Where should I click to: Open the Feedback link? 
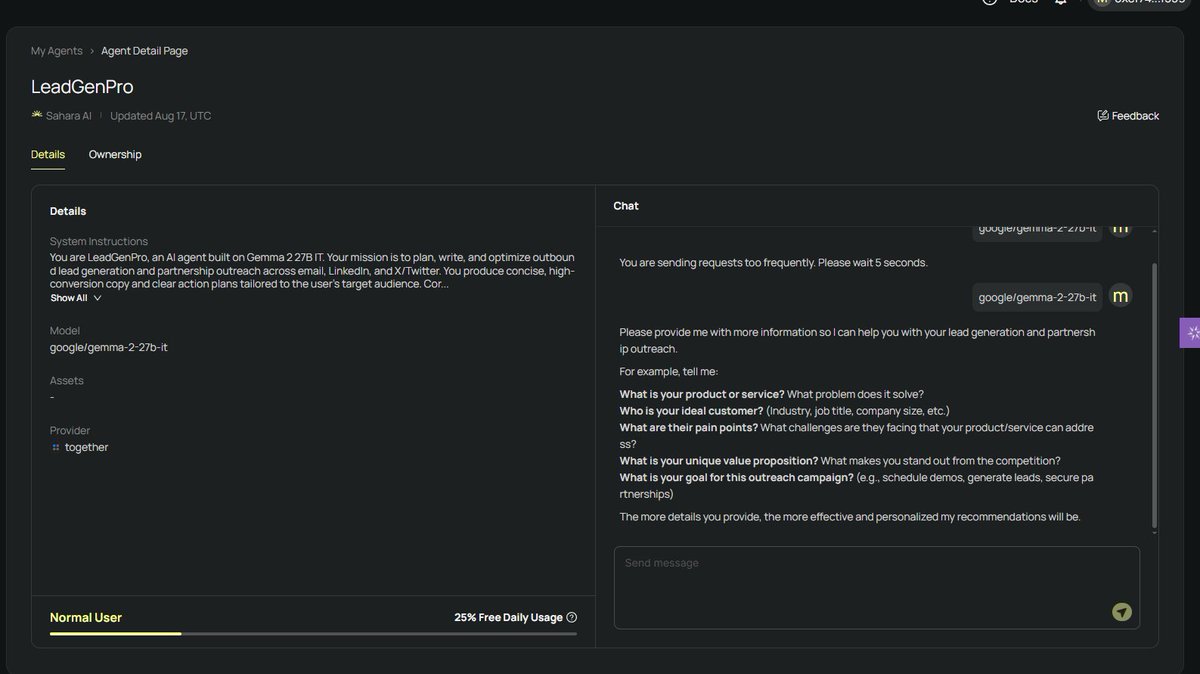coord(1128,116)
